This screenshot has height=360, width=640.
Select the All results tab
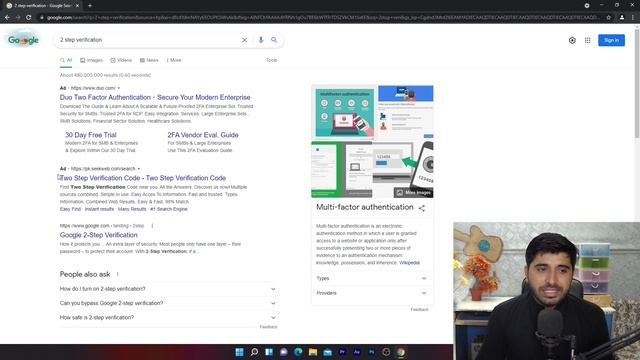[x=66, y=60]
